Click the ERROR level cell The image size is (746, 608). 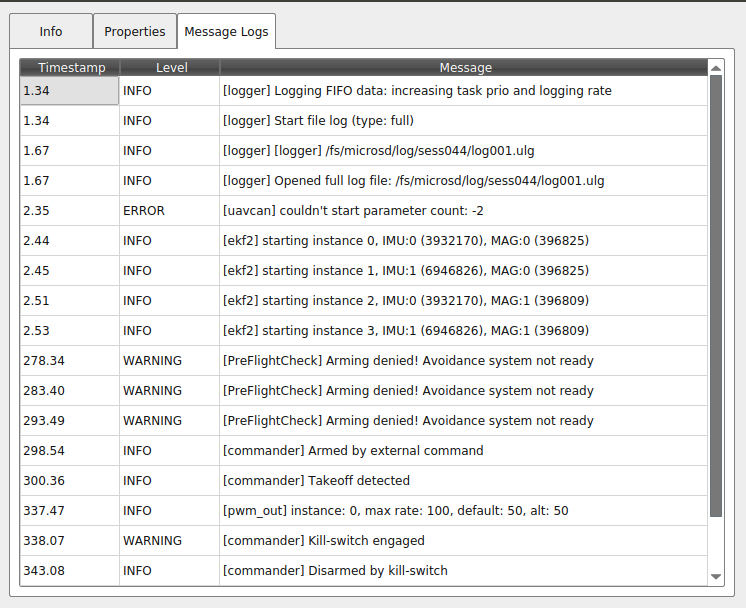click(x=169, y=211)
